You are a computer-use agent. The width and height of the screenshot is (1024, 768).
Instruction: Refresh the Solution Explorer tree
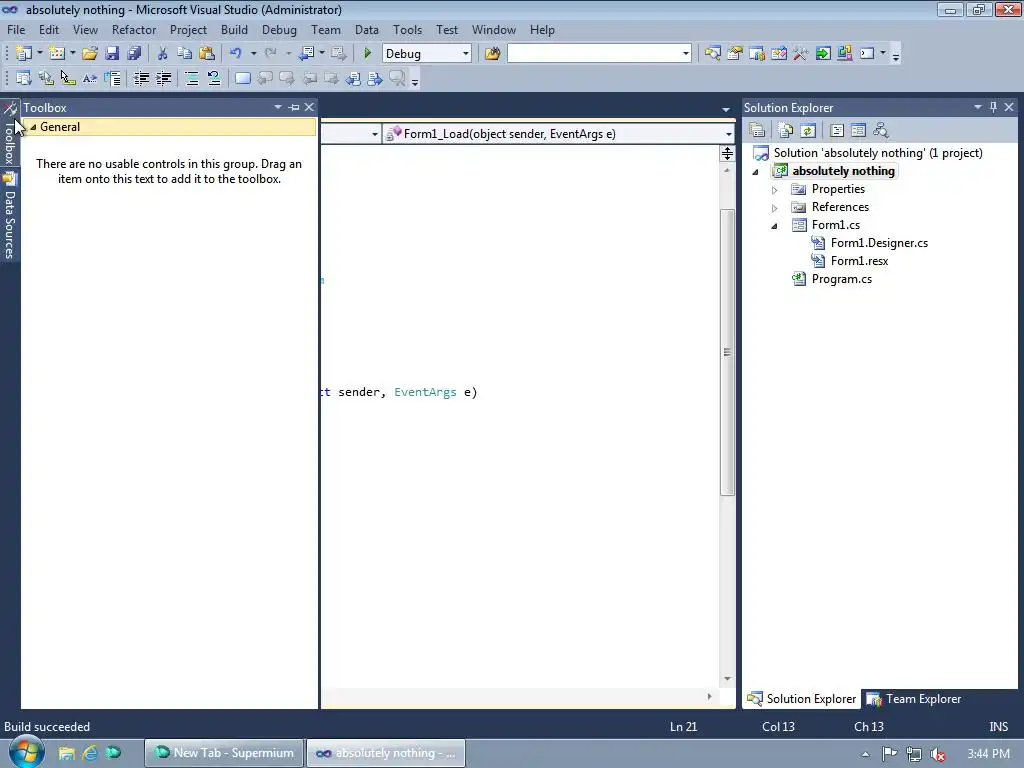pos(808,131)
